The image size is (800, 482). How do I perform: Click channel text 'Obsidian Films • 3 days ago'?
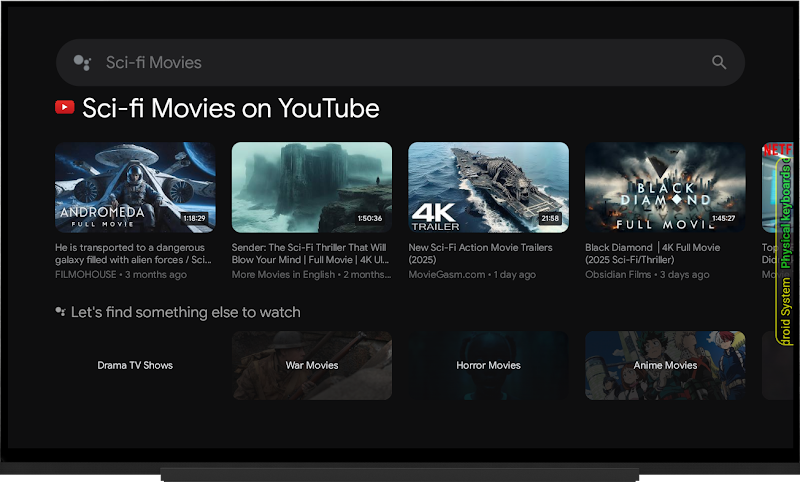[647, 274]
